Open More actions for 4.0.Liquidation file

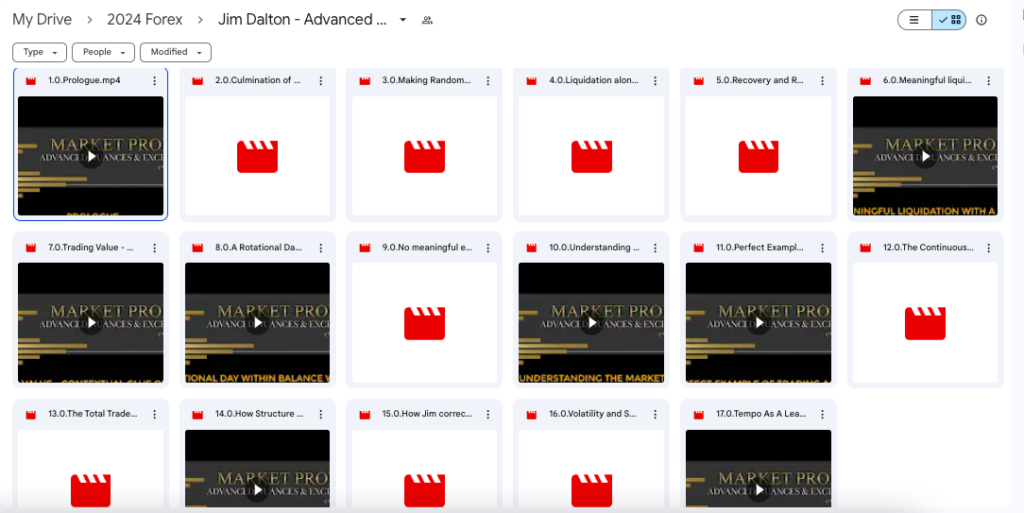click(x=655, y=81)
